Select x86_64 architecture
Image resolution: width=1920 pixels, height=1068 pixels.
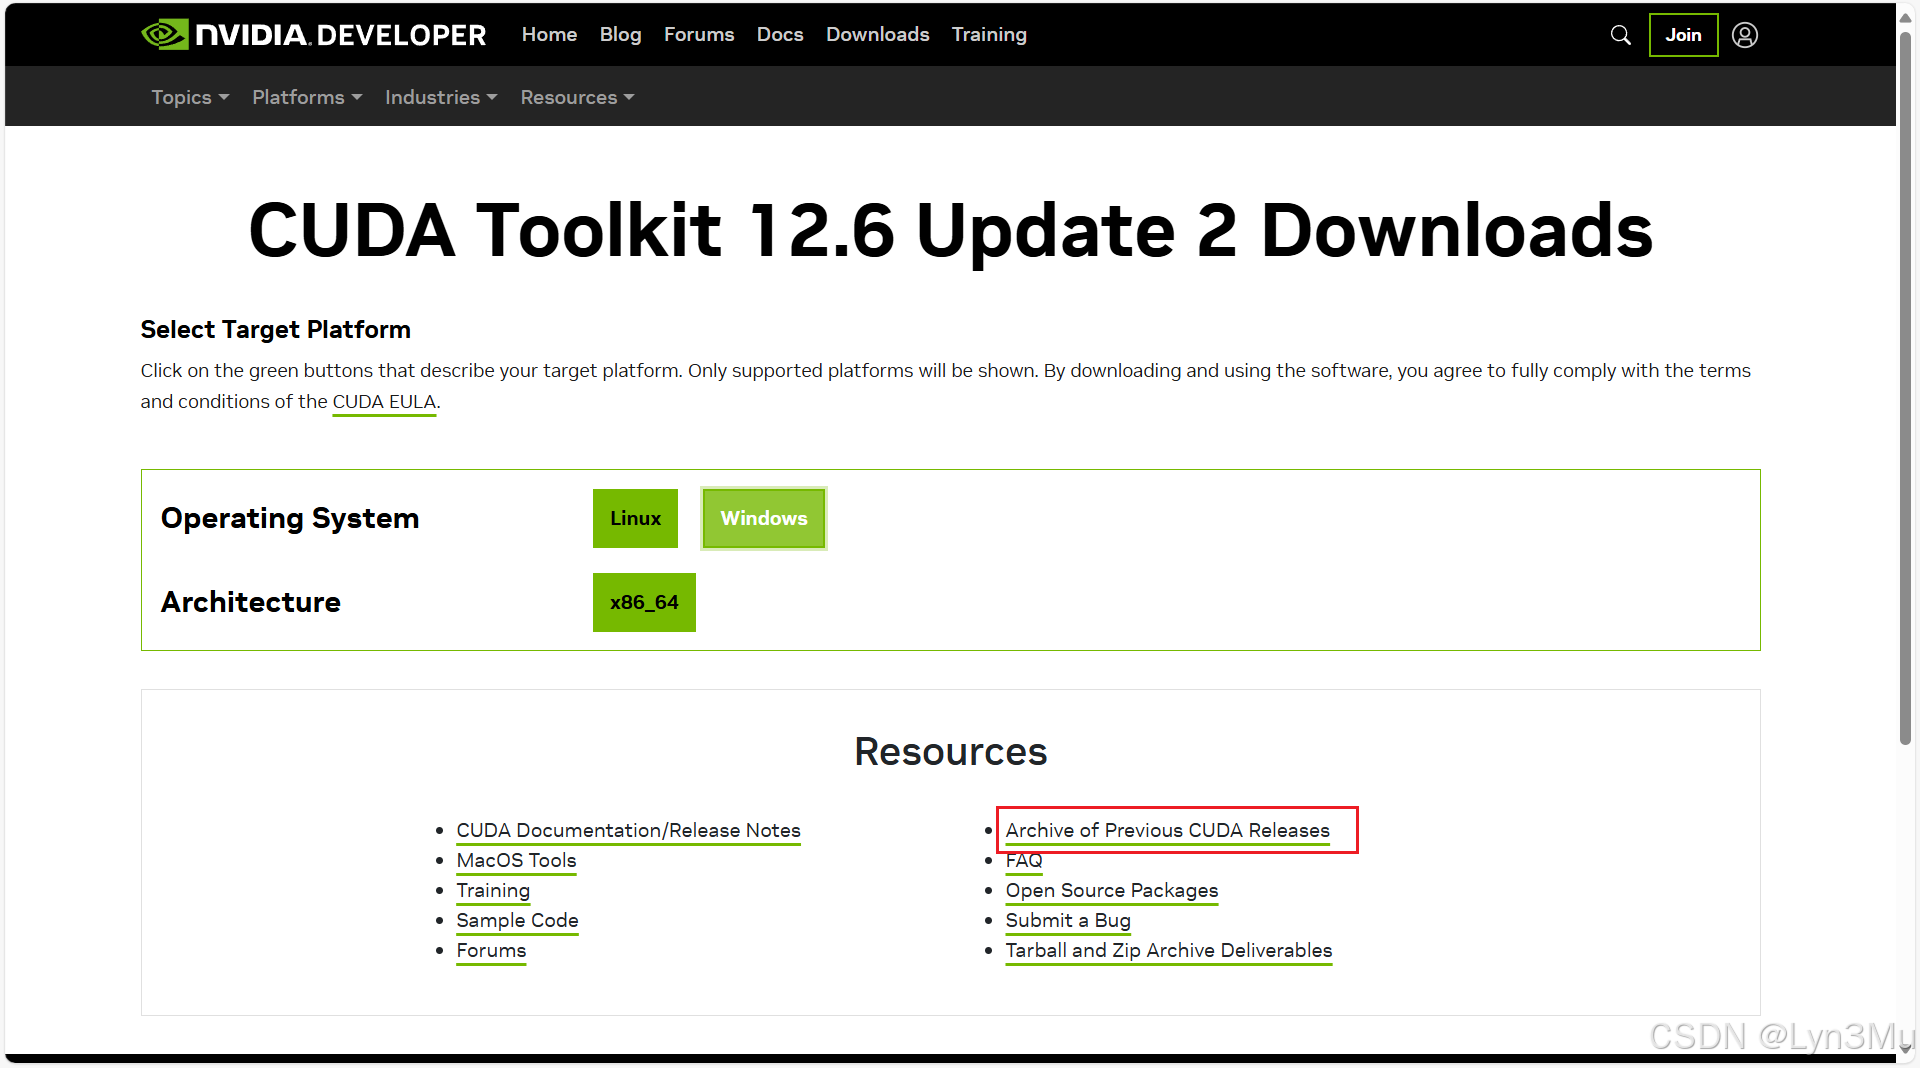[644, 602]
